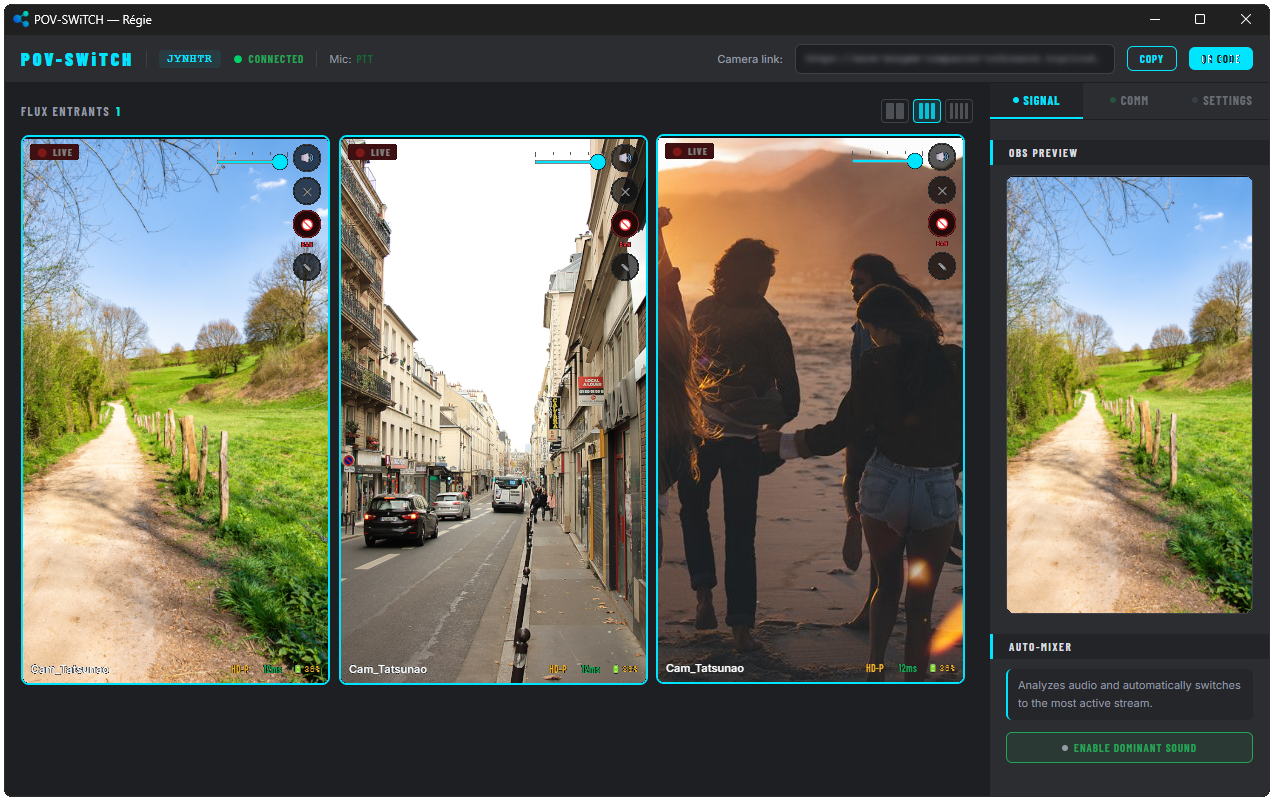Click the ban icon on the countryside path stream
The height and width of the screenshot is (800, 1274).
(307, 223)
